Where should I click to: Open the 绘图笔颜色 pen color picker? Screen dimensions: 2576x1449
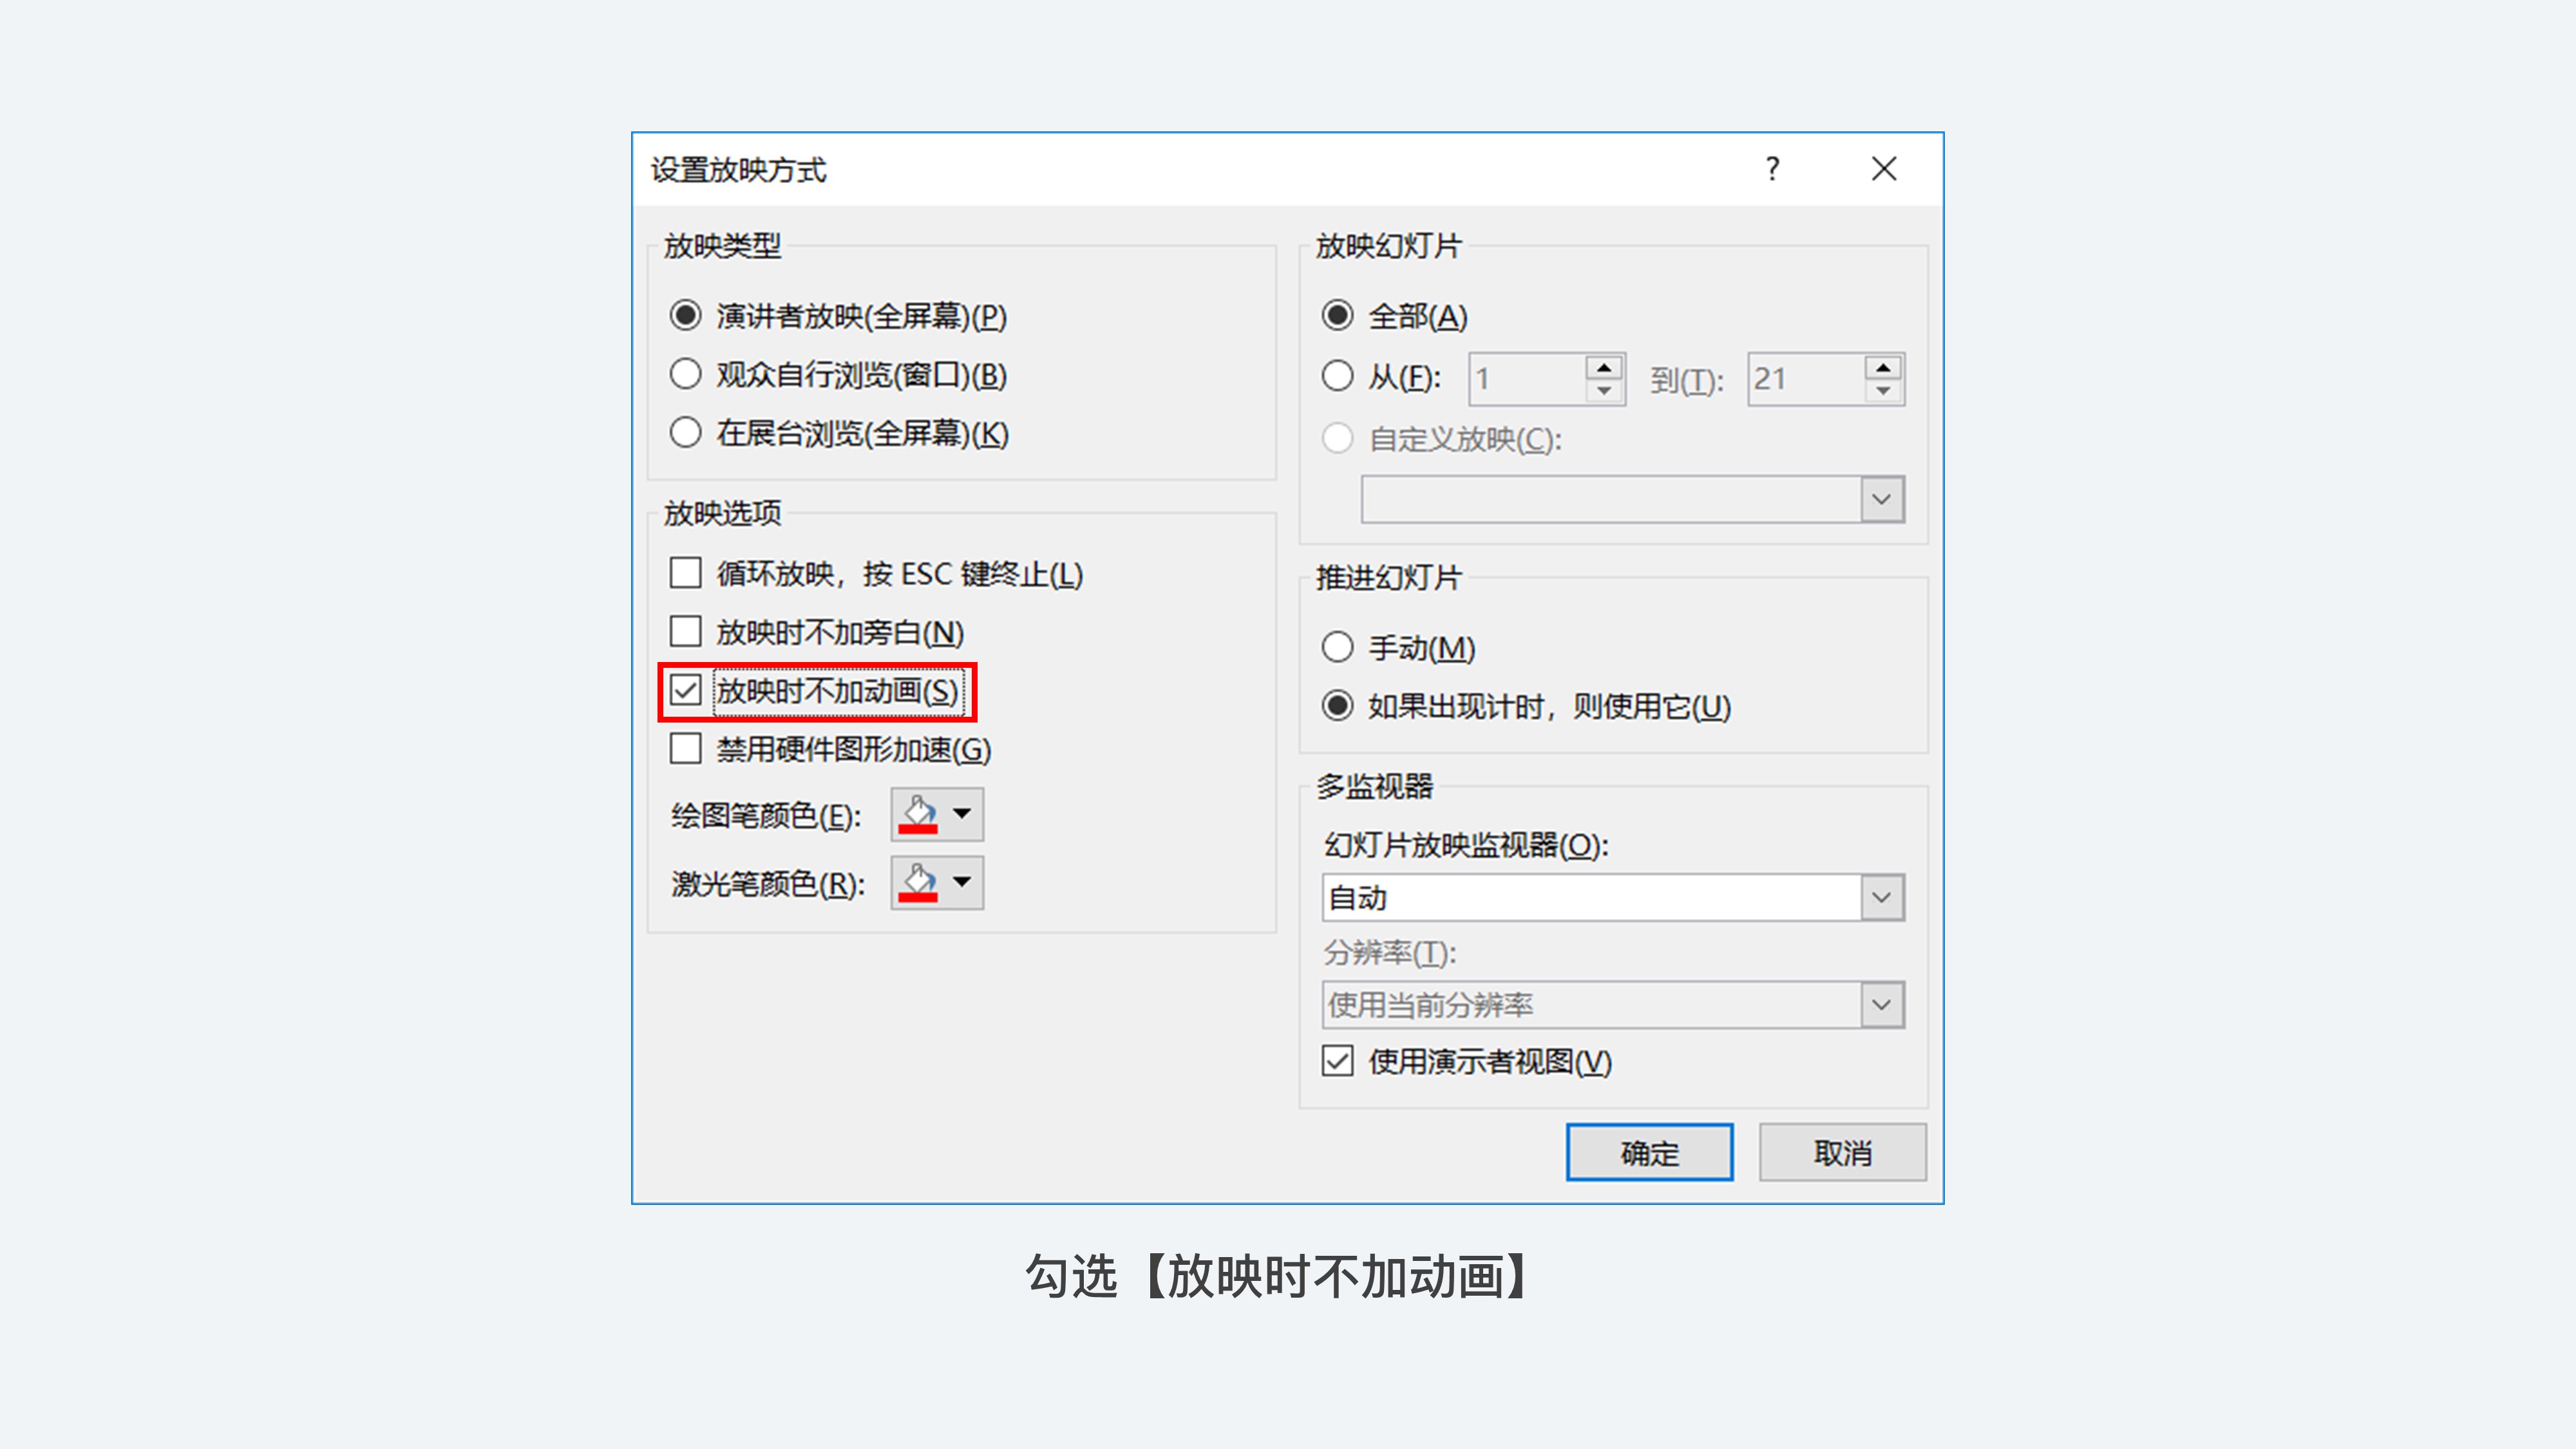tap(937, 814)
